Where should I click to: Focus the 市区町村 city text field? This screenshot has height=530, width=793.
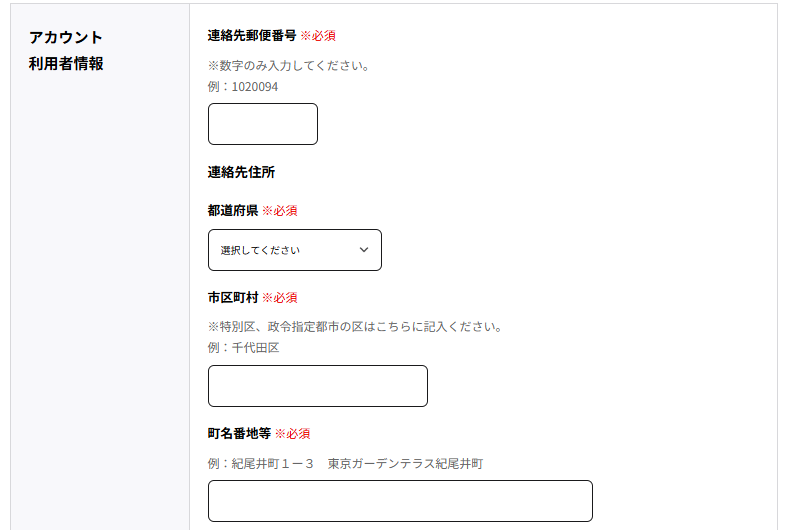(x=318, y=386)
